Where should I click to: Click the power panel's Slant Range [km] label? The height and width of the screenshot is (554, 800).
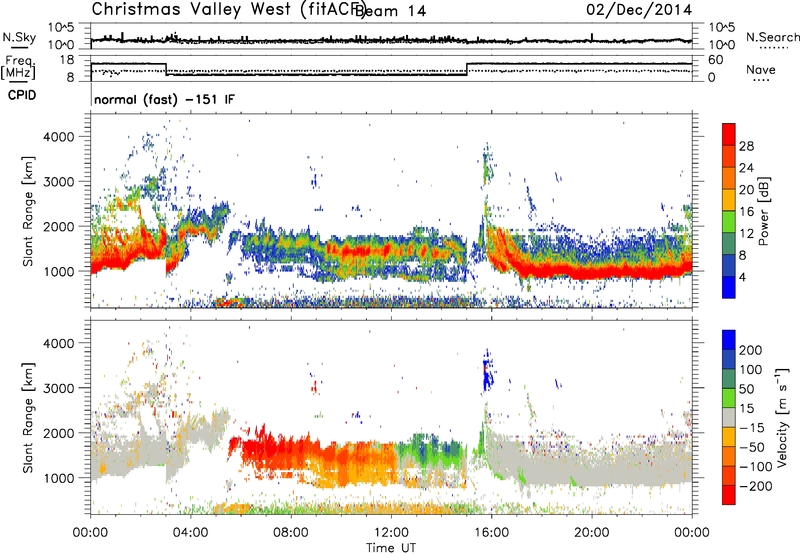[28, 211]
